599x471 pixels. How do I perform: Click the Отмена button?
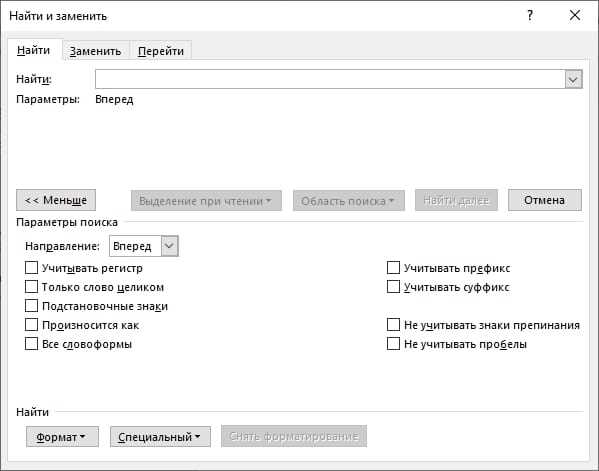click(x=544, y=200)
